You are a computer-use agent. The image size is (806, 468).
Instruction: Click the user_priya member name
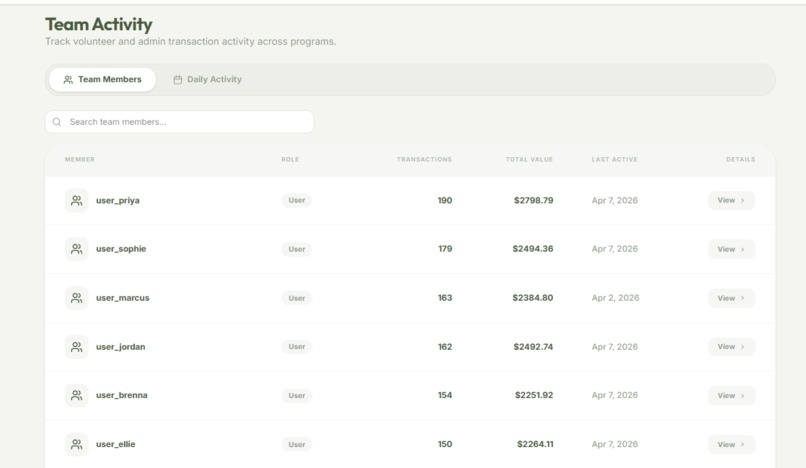pyautogui.click(x=118, y=201)
